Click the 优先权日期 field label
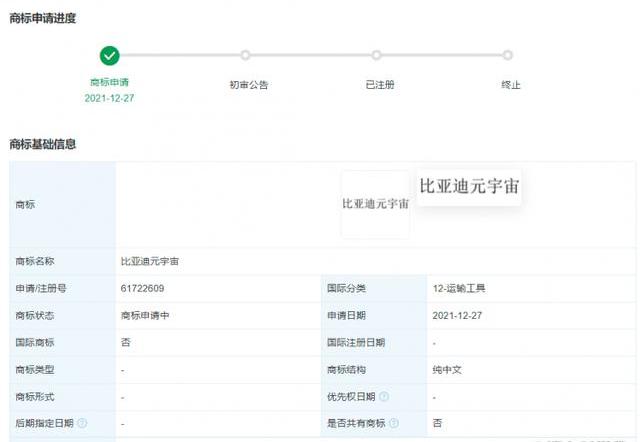 [351, 397]
